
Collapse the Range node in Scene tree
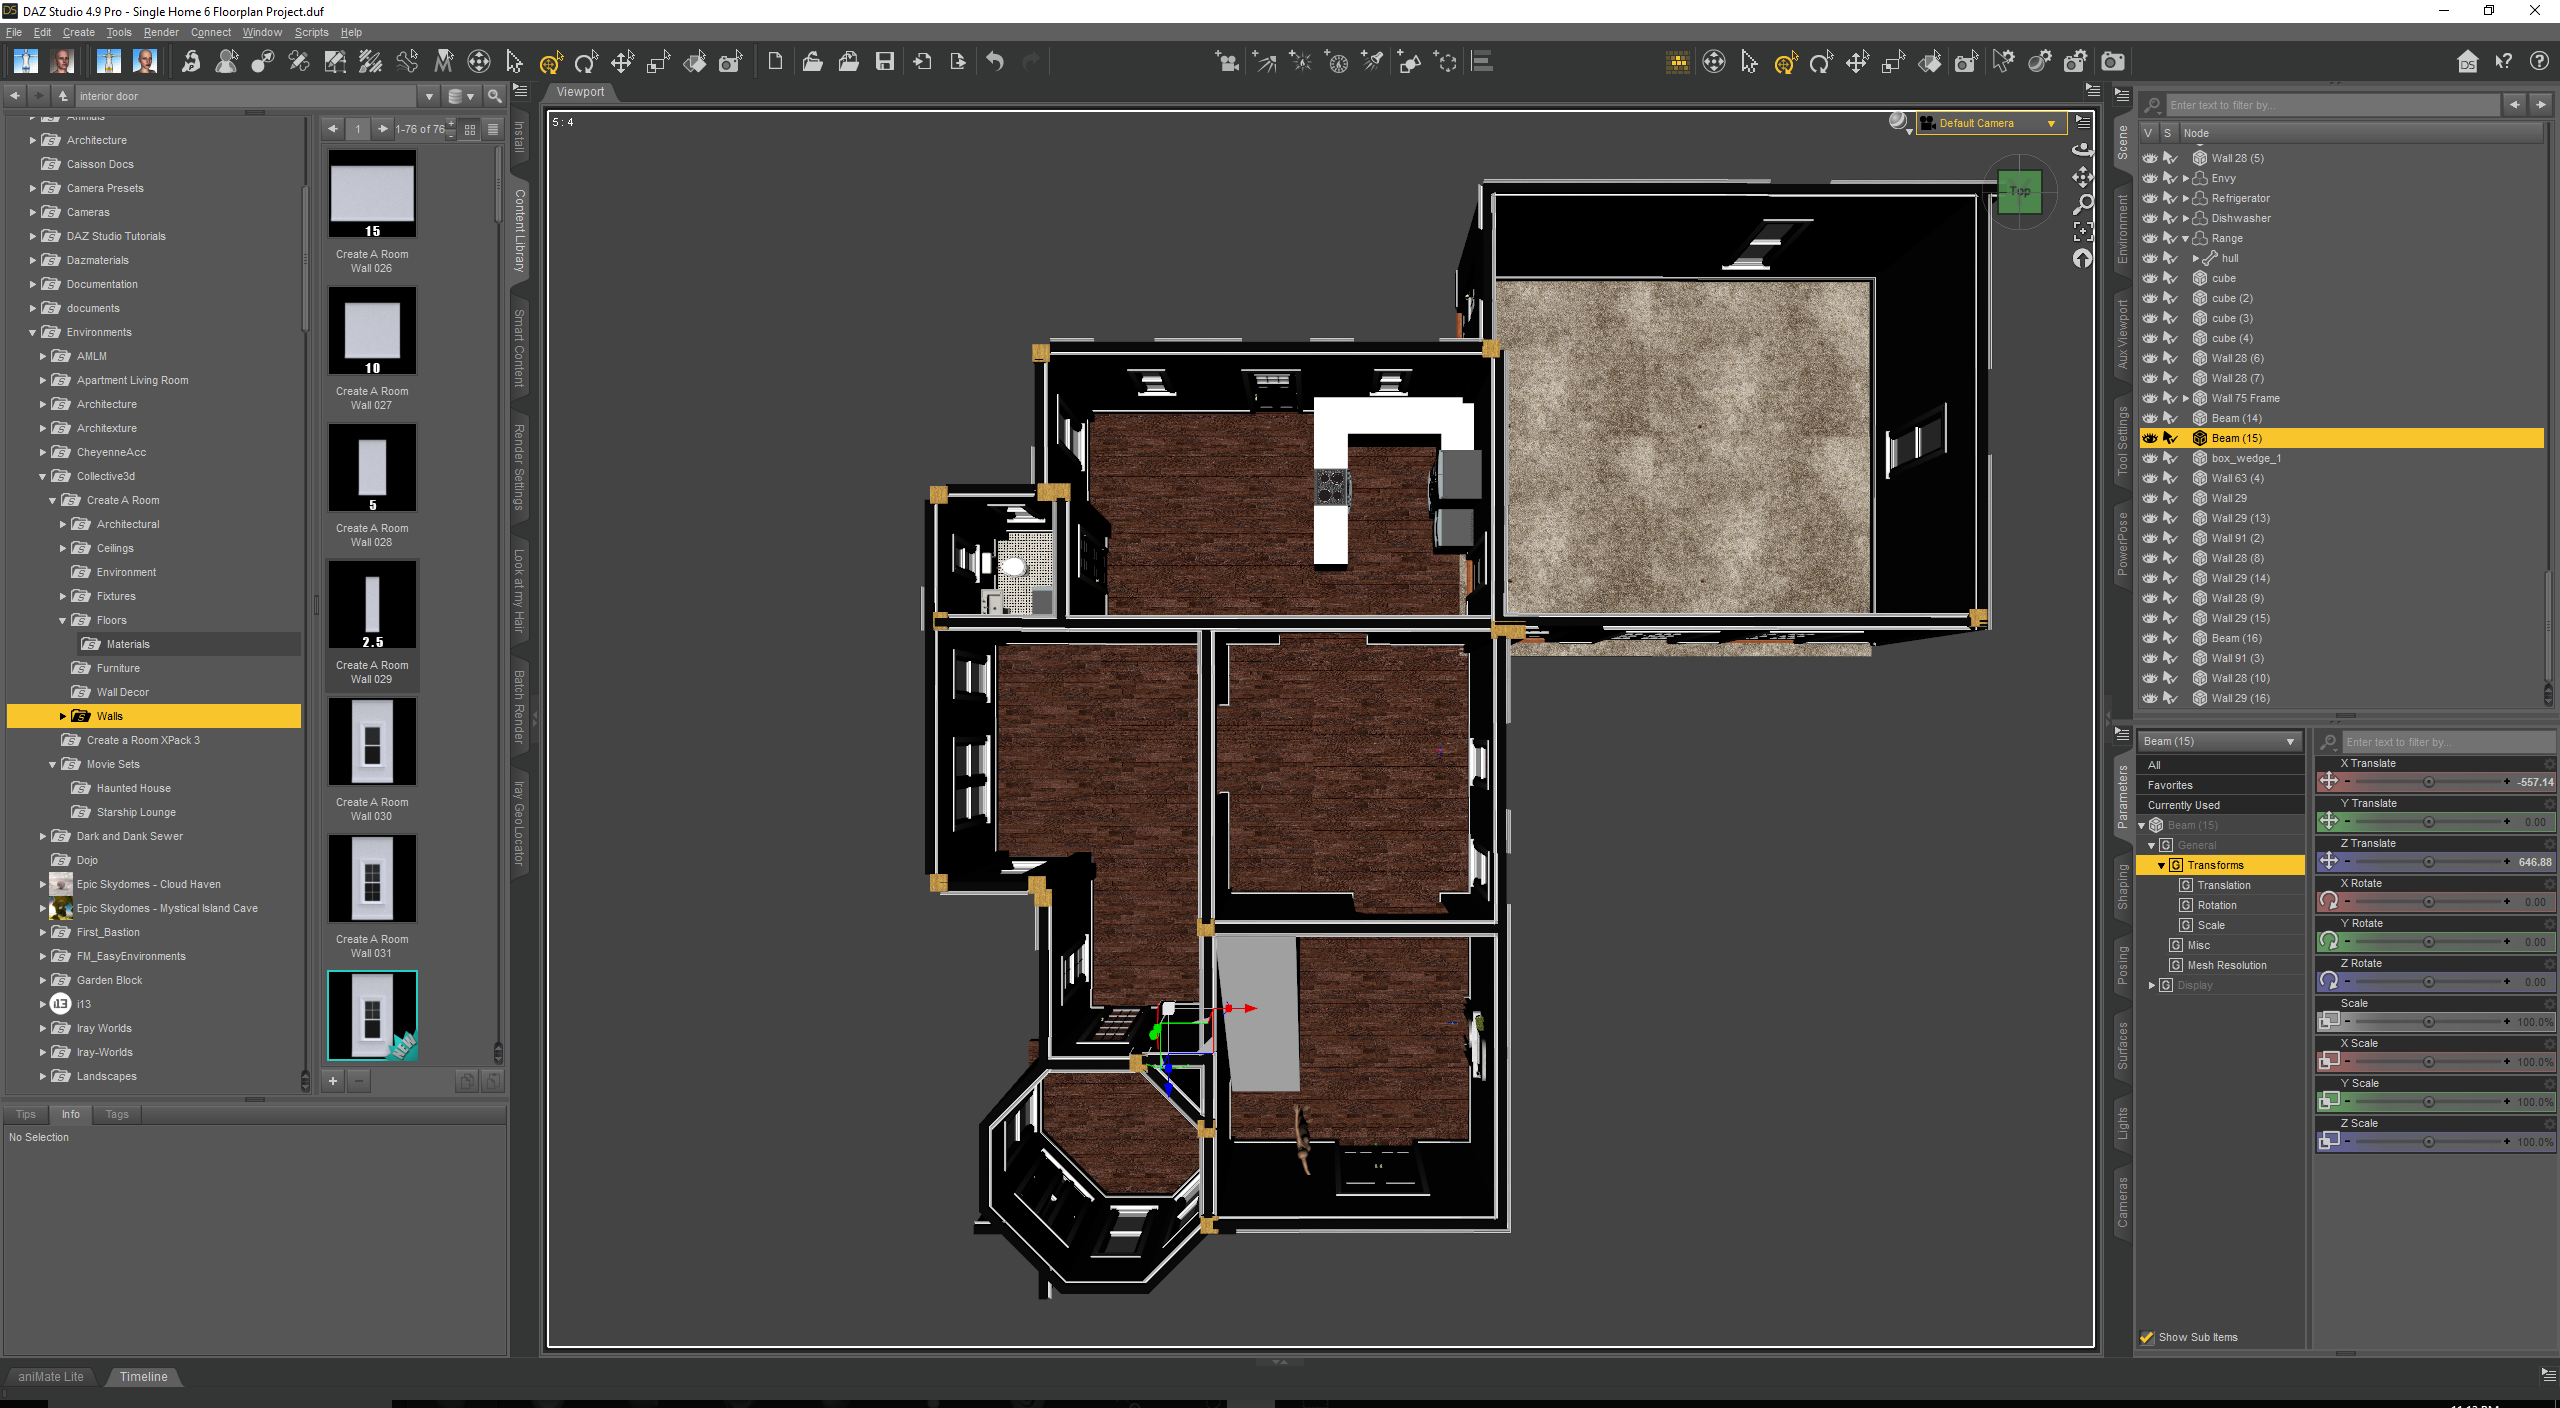(2186, 238)
